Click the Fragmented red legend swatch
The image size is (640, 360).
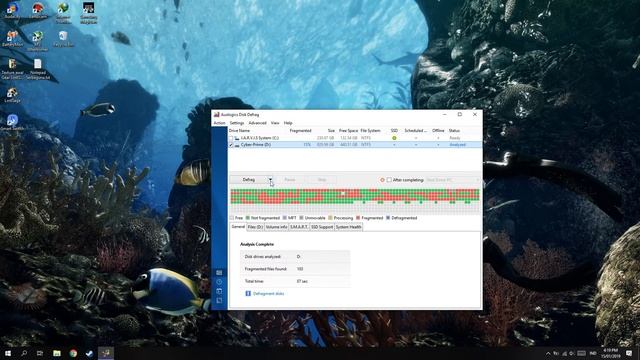point(358,218)
